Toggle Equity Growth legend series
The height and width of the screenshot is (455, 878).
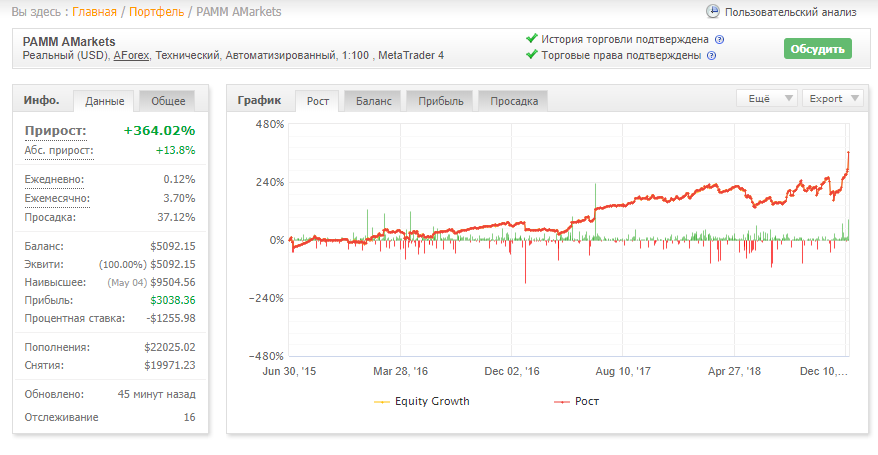[x=422, y=401]
